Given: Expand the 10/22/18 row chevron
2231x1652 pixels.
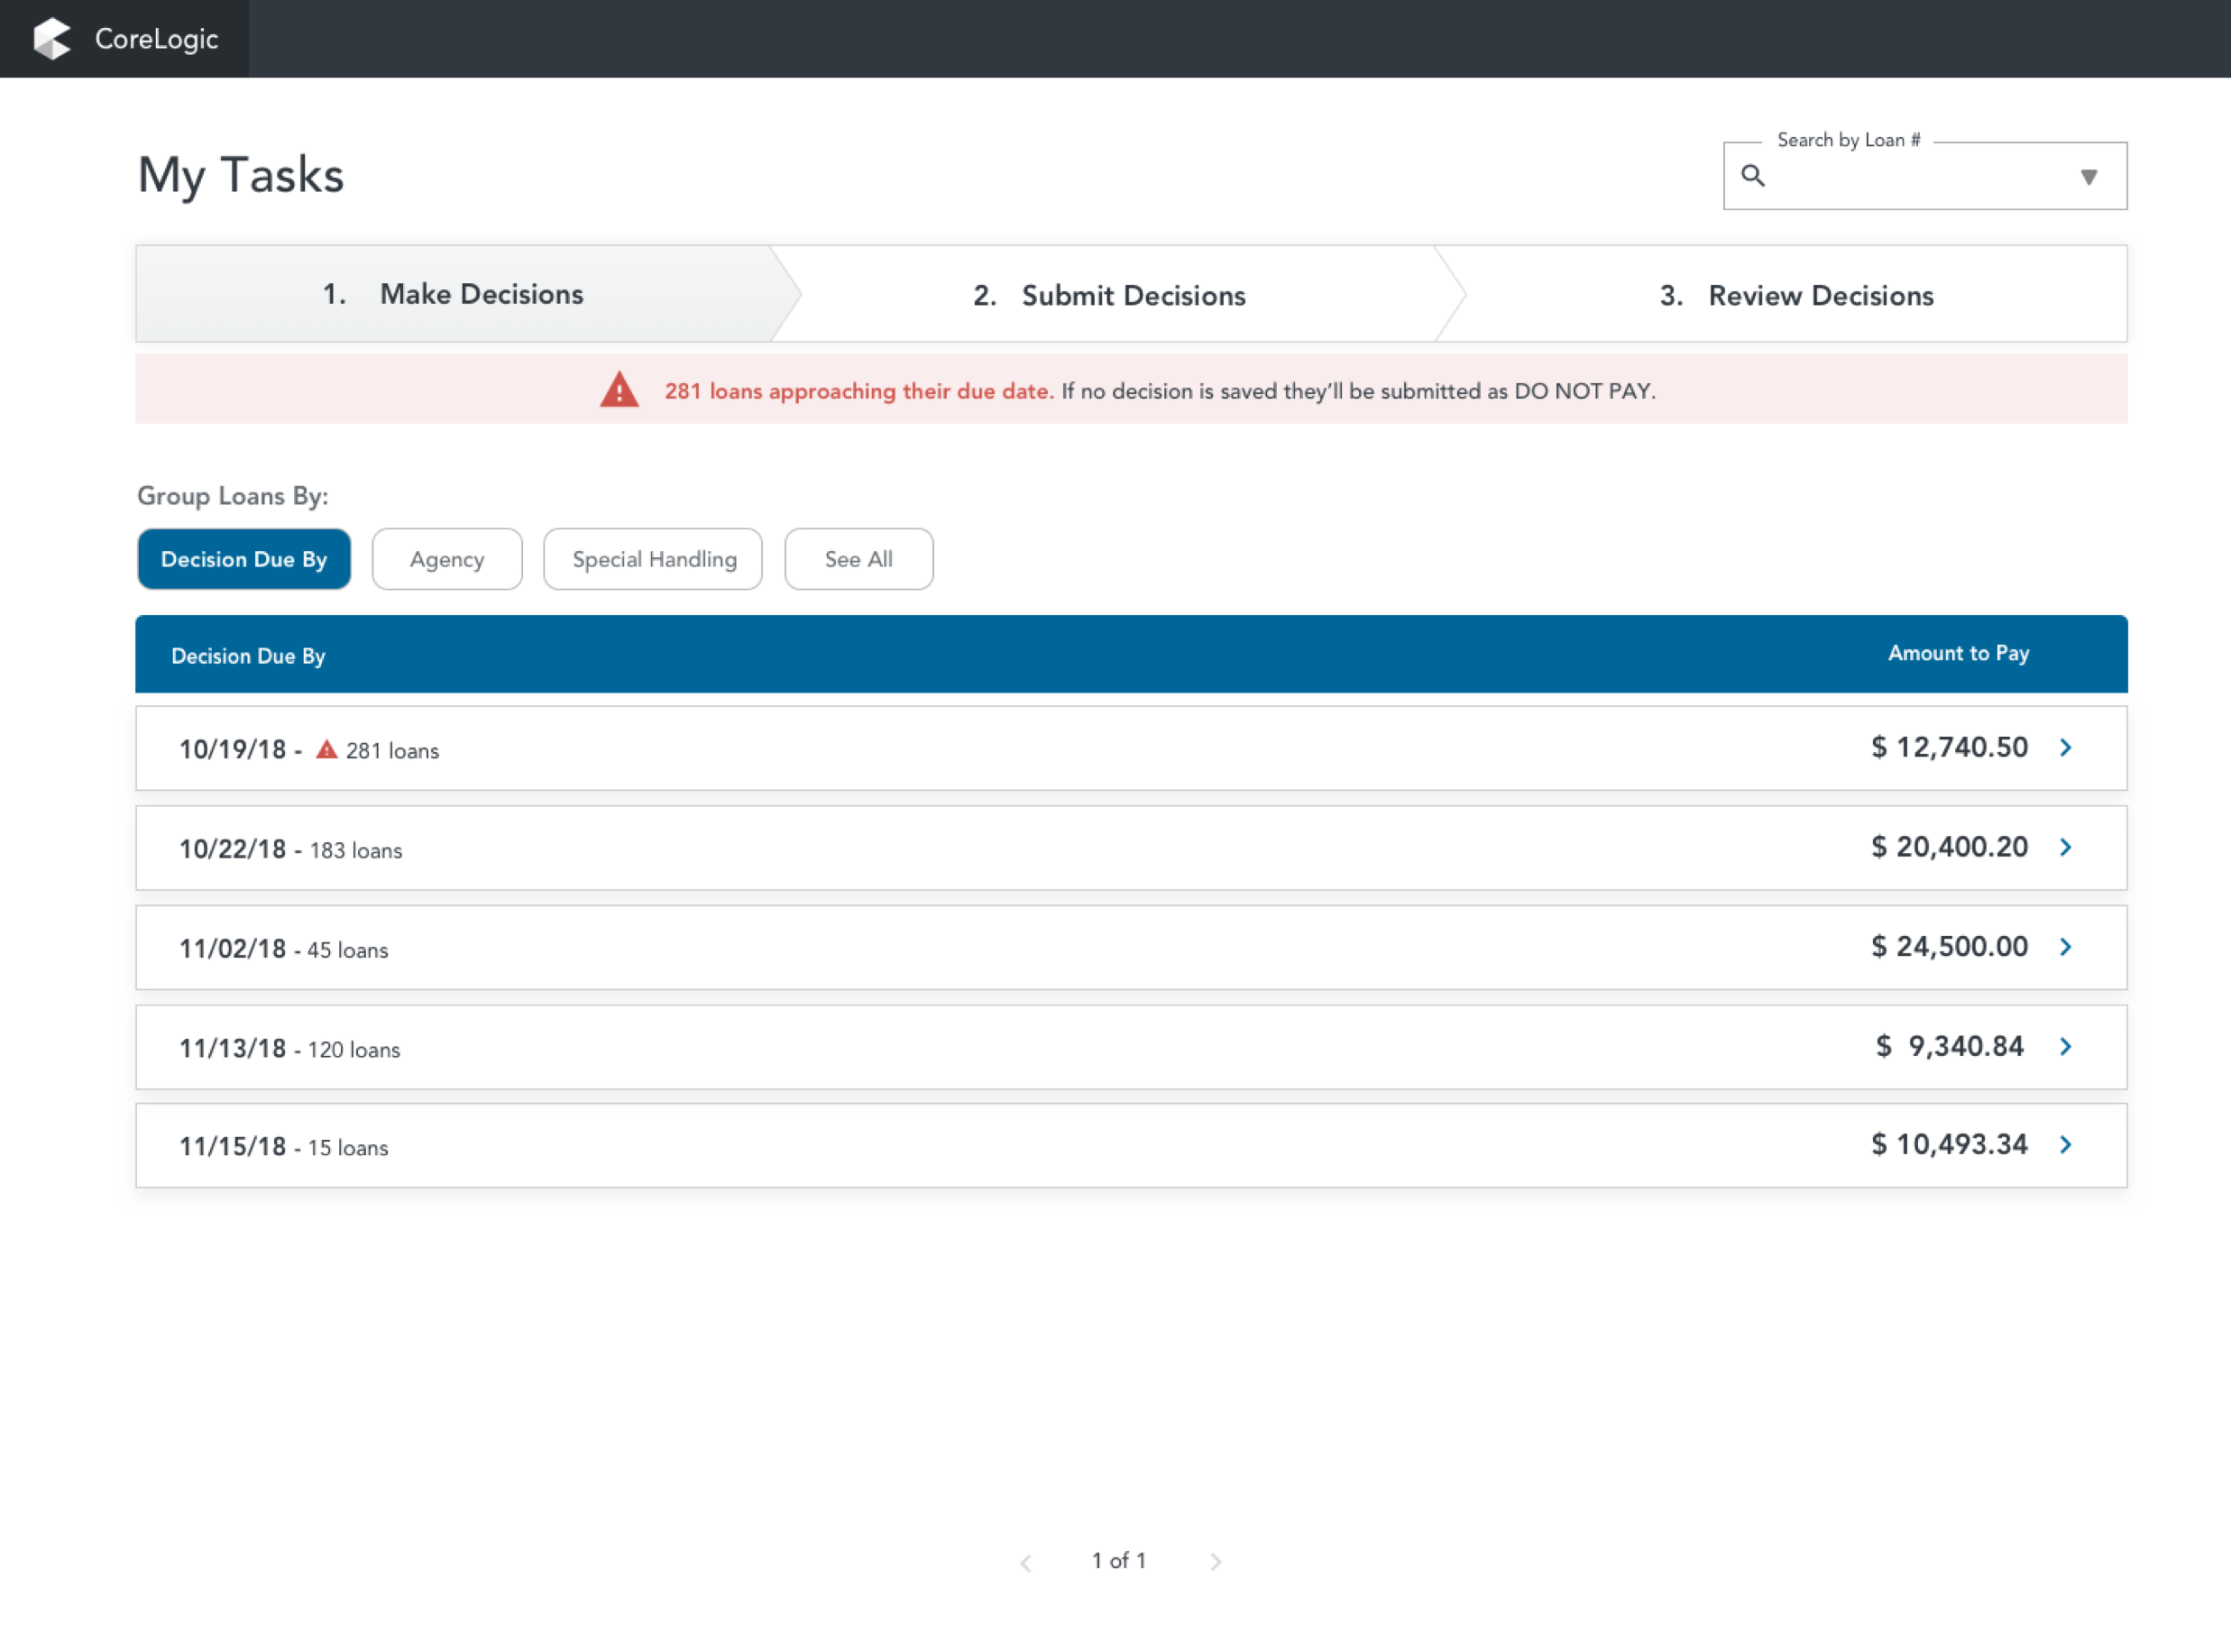Looking at the screenshot, I should [2065, 847].
